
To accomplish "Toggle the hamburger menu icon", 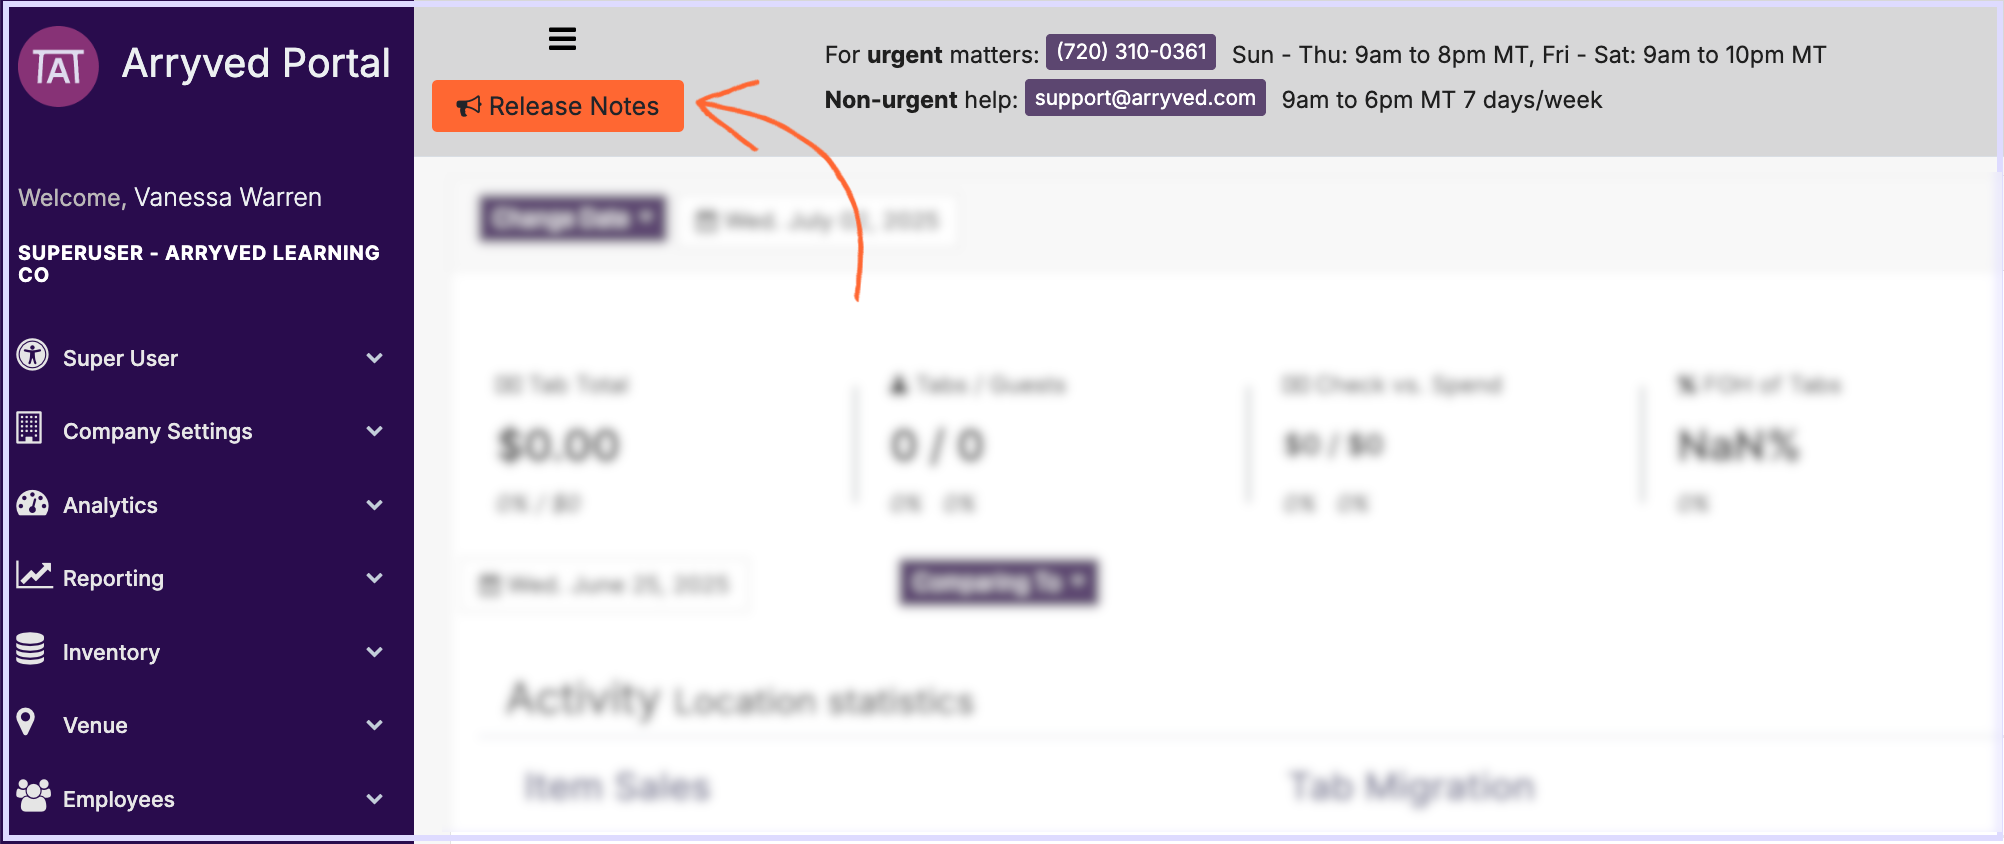I will point(562,39).
